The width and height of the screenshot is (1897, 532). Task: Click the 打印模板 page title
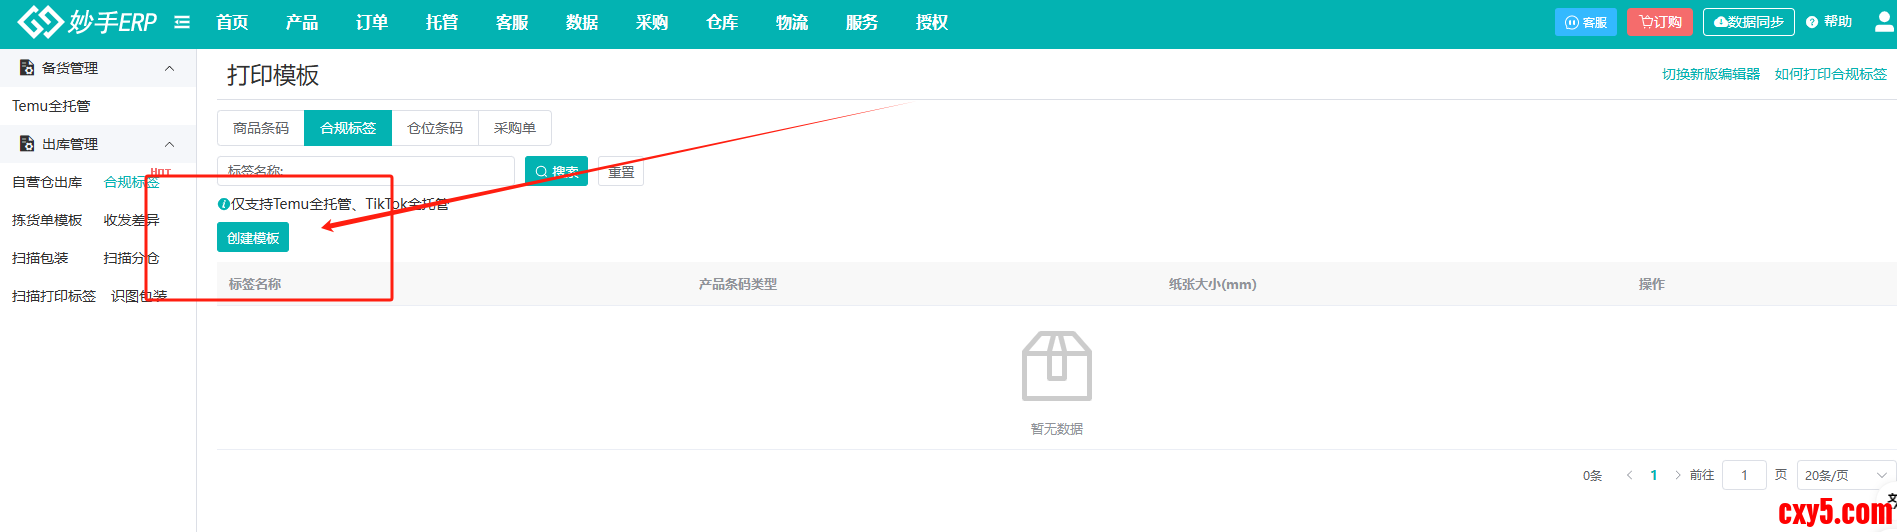point(273,76)
